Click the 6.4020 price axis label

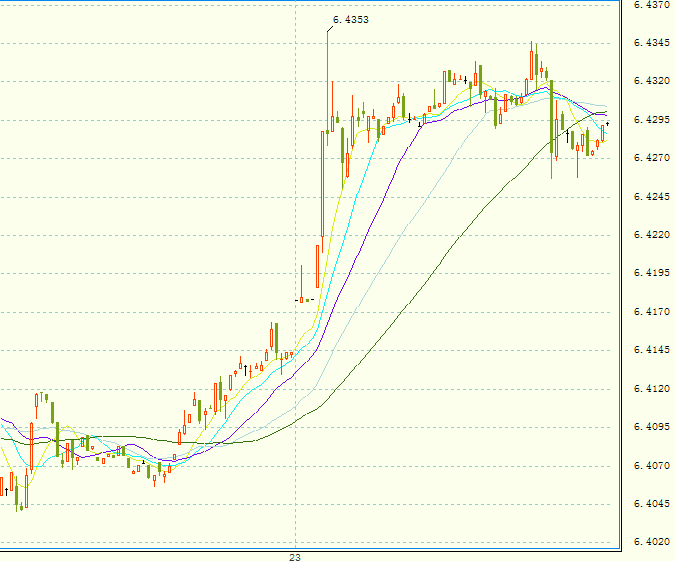tap(652, 542)
